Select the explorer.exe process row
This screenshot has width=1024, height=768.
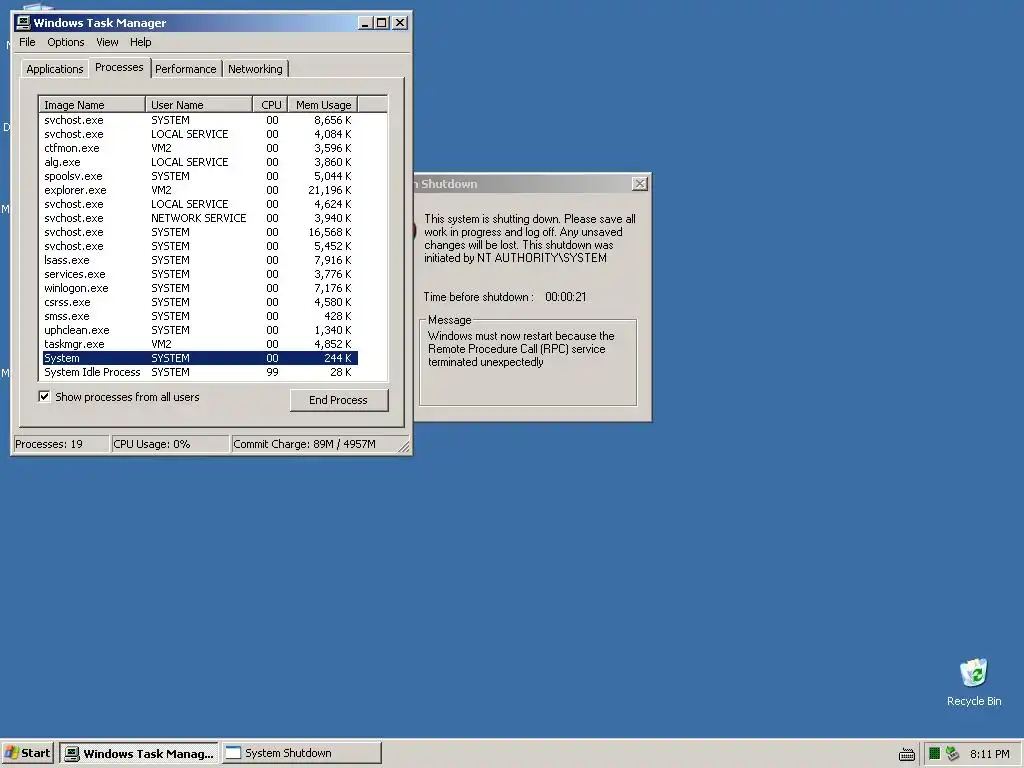point(200,190)
